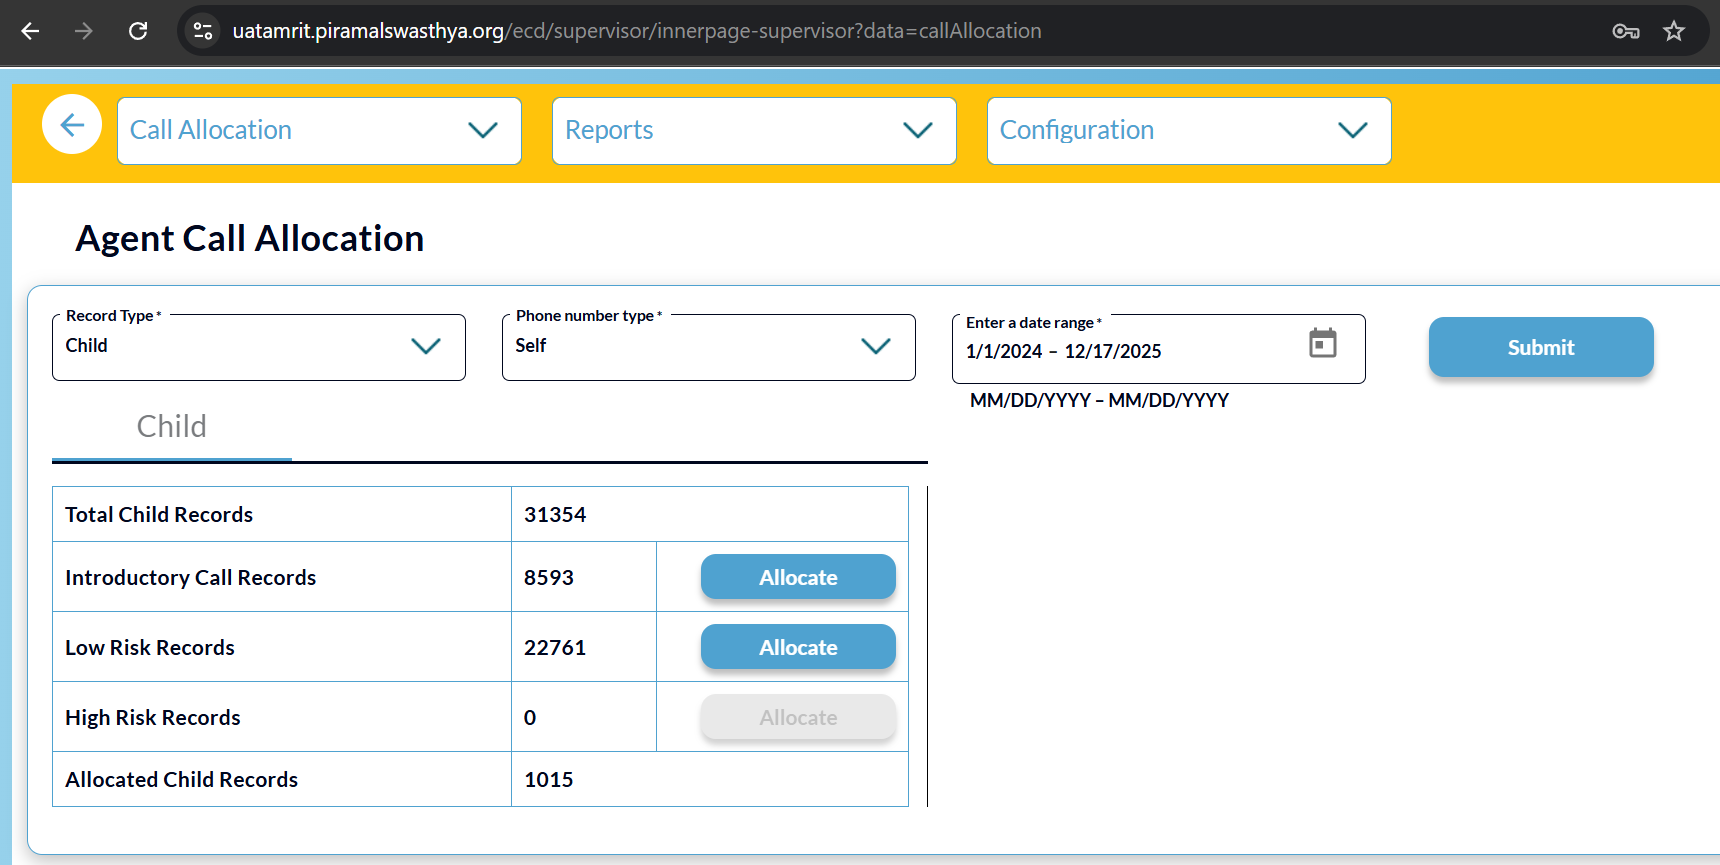The width and height of the screenshot is (1720, 865).
Task: Expand the Call Allocation menu
Action: (319, 131)
